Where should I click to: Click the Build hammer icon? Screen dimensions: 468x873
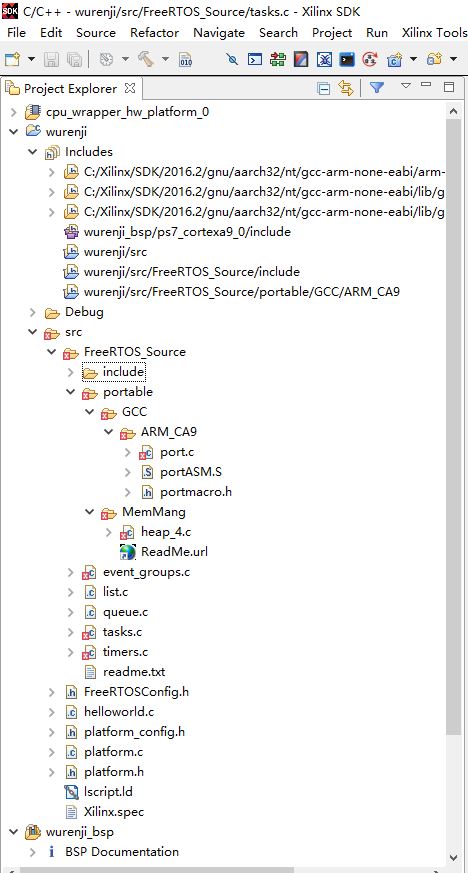(146, 59)
